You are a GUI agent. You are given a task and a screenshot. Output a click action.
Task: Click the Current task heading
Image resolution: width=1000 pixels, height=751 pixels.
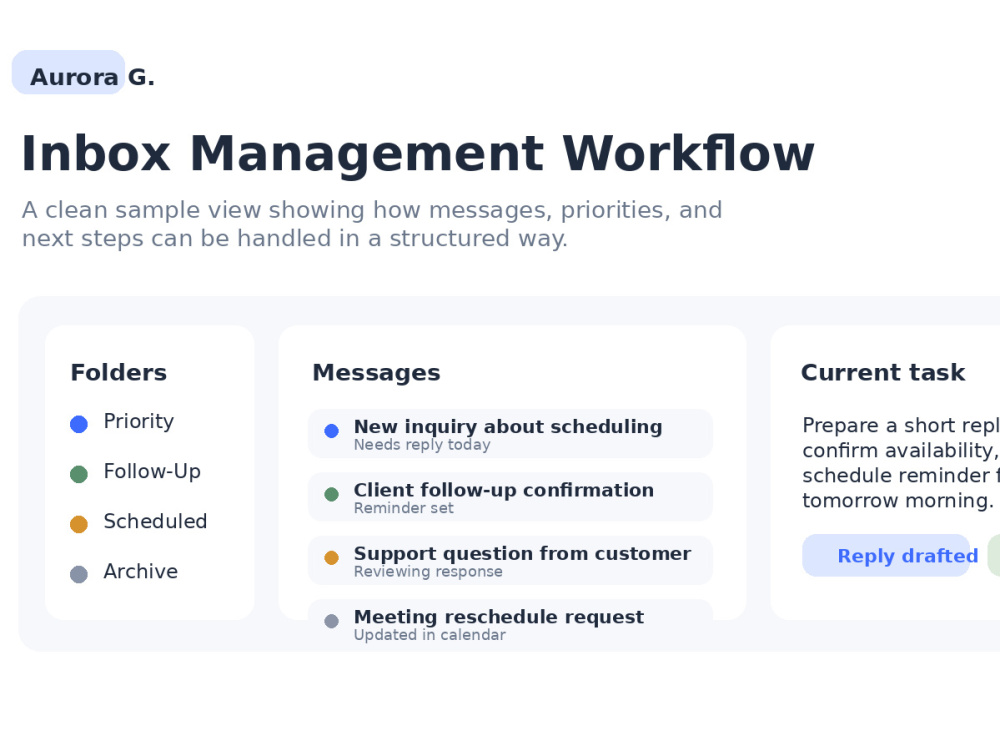(x=883, y=372)
